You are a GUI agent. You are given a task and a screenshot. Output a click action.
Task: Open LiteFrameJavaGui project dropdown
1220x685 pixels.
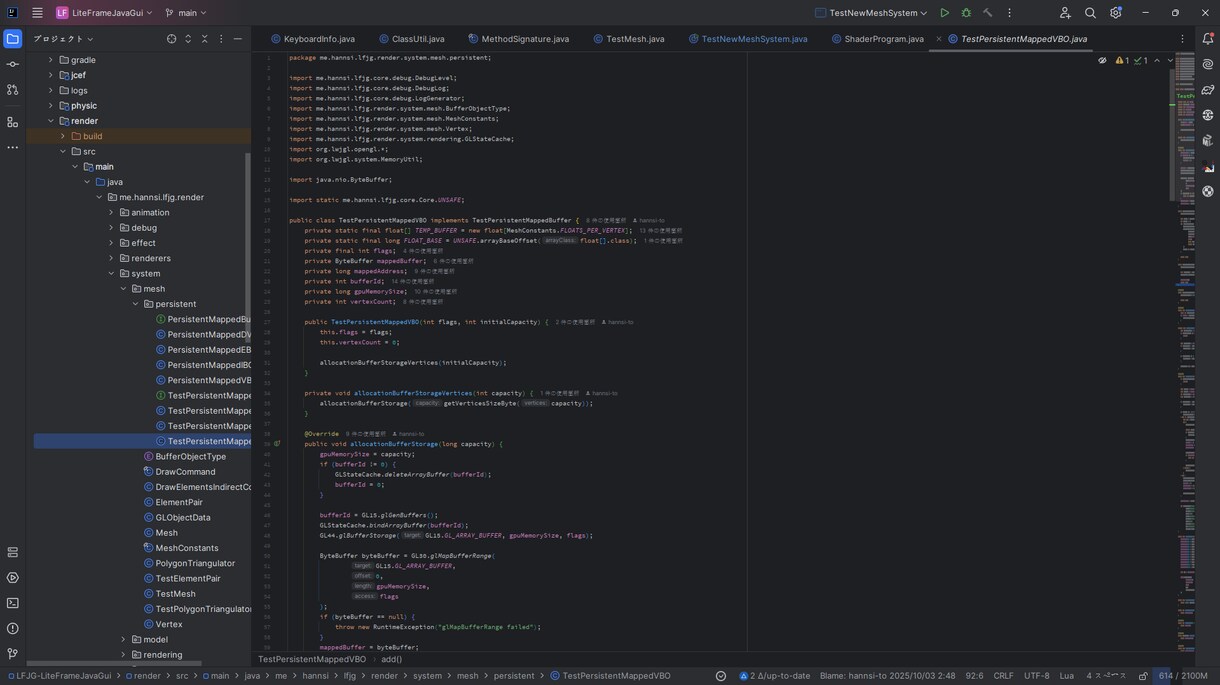pos(104,13)
